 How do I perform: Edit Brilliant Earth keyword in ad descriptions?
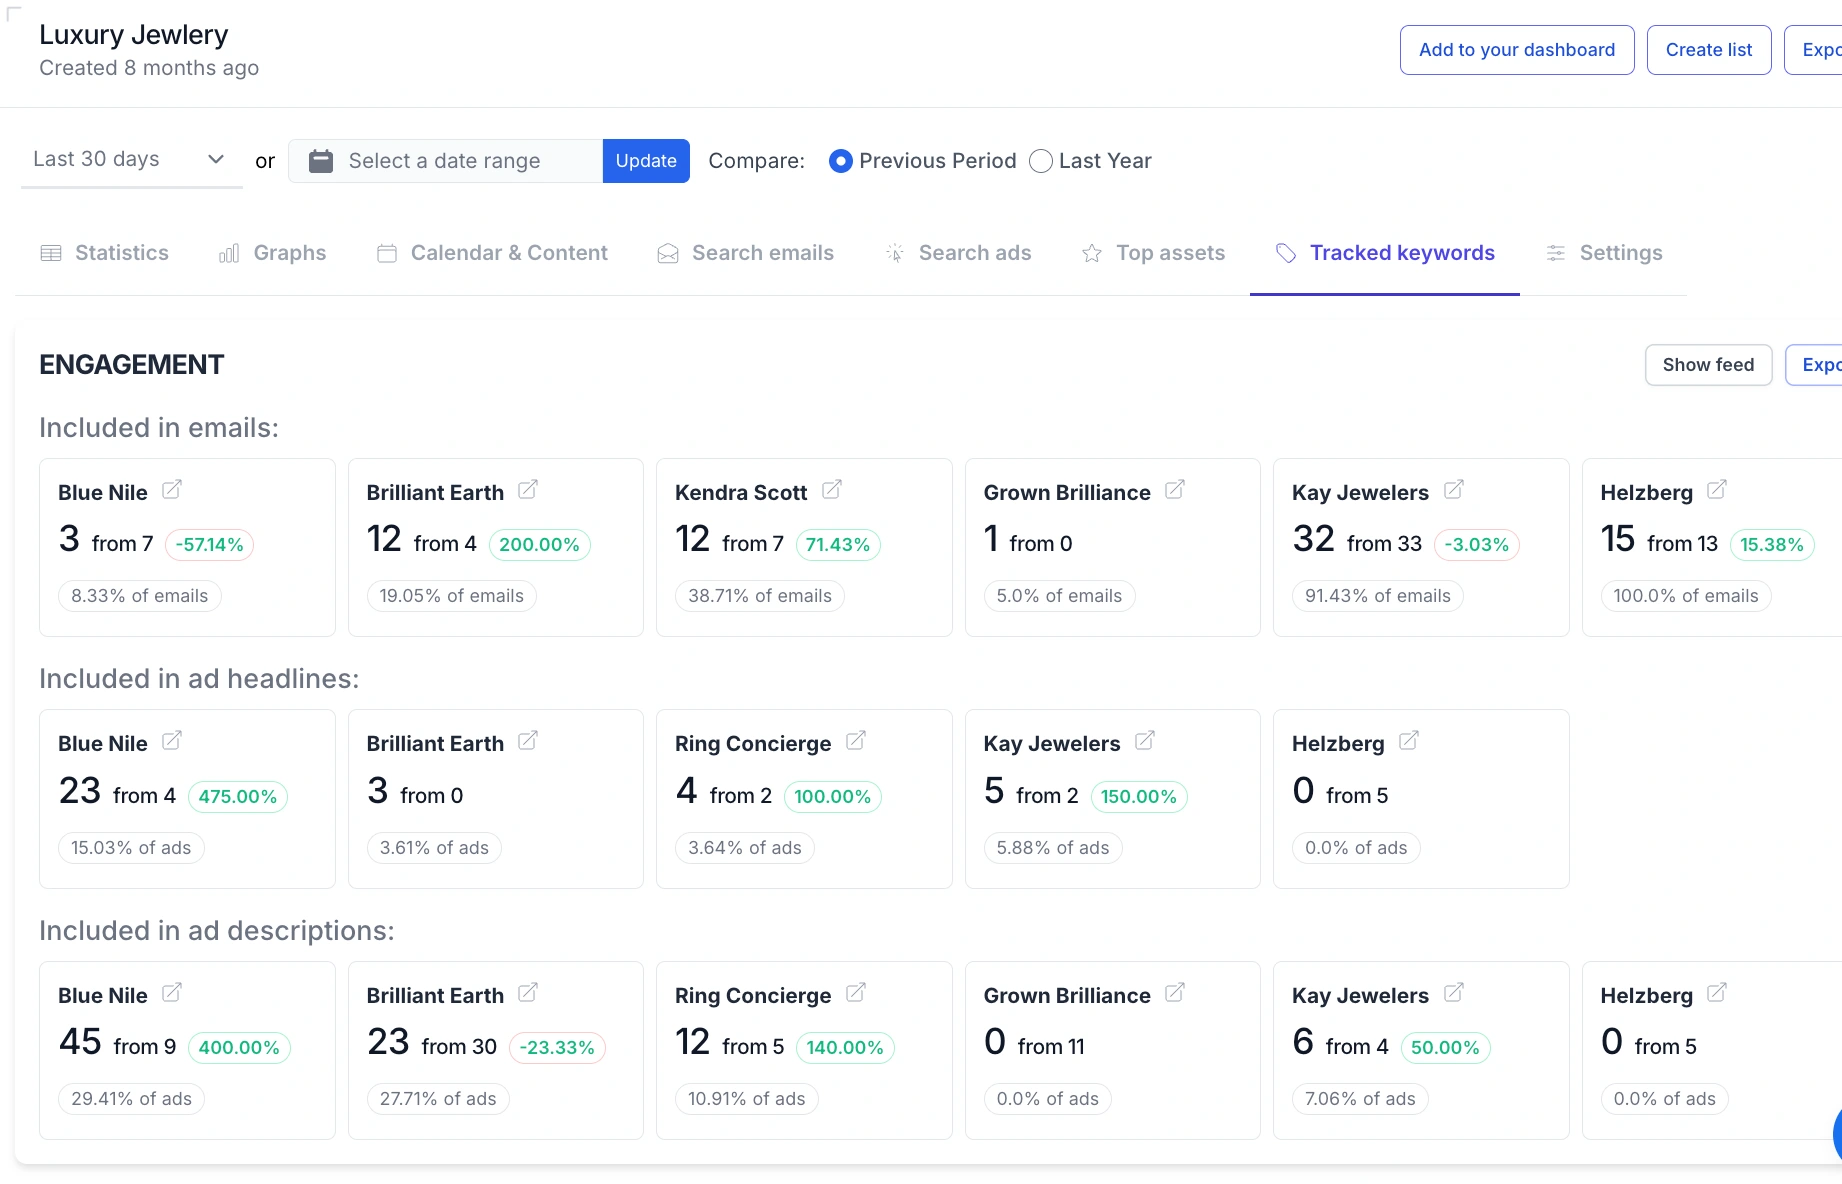[528, 993]
